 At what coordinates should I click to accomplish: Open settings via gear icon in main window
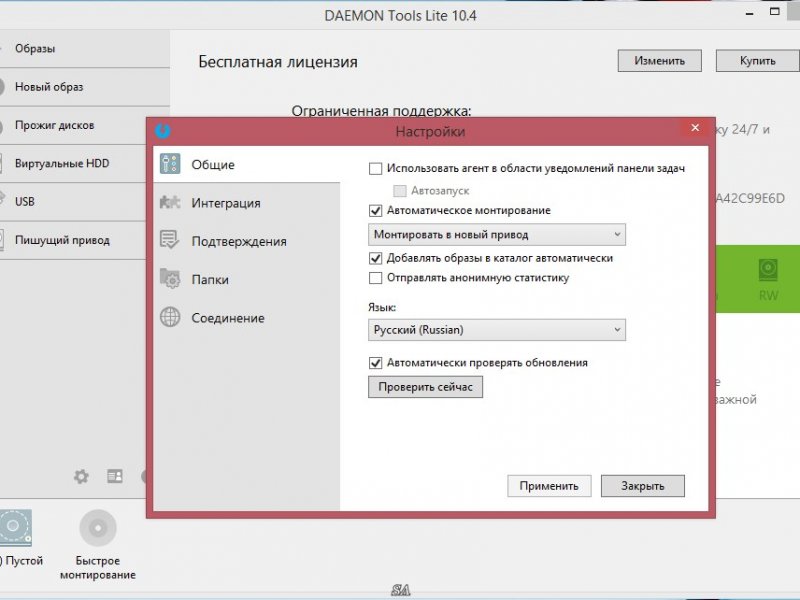81,477
